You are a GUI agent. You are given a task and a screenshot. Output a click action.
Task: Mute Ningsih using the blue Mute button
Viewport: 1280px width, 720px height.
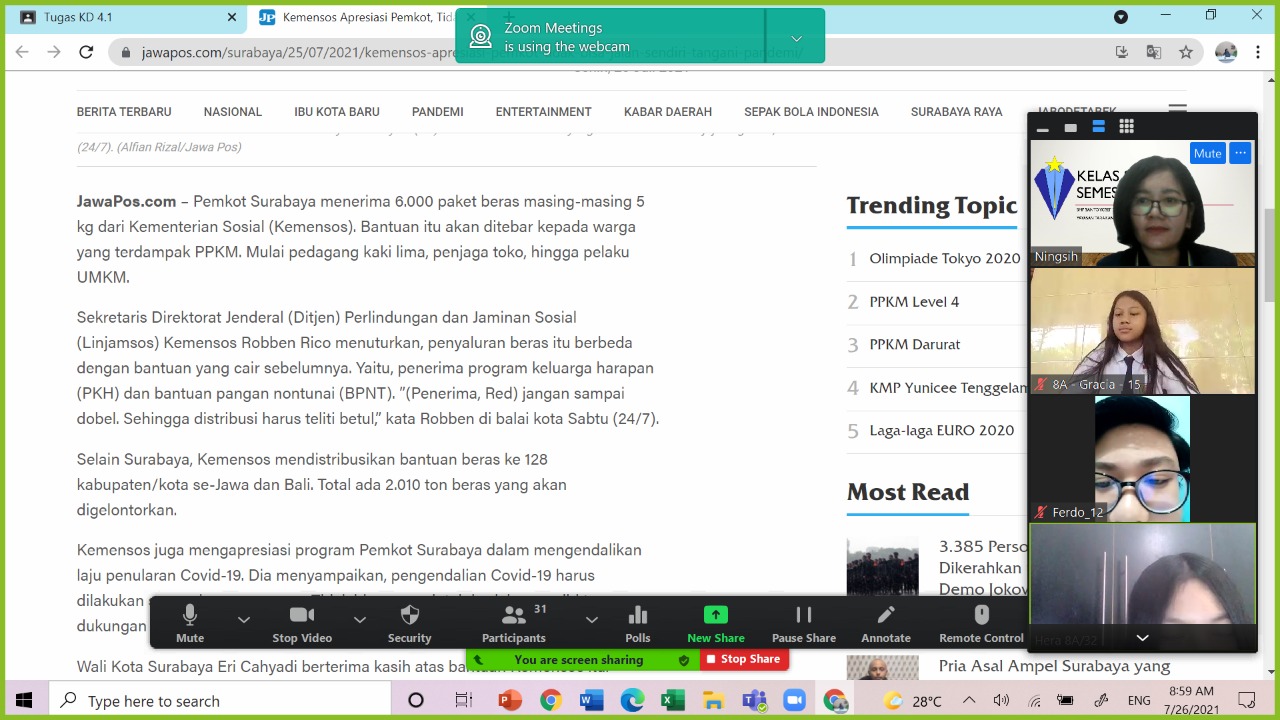[1207, 153]
